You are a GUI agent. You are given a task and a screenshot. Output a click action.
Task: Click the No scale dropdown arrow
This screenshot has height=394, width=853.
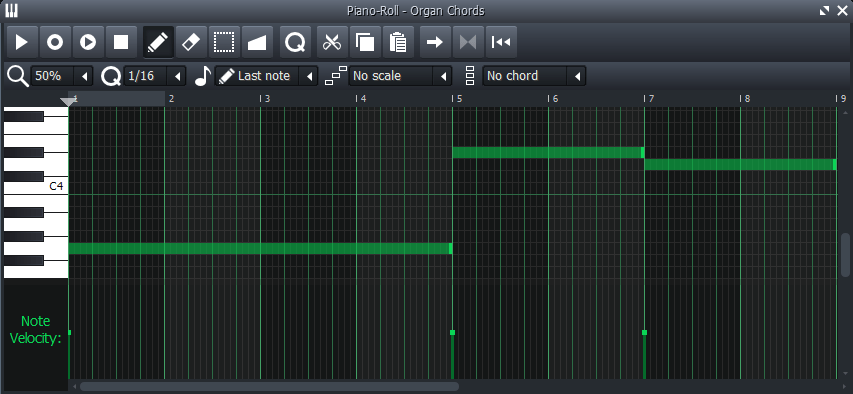coord(443,76)
